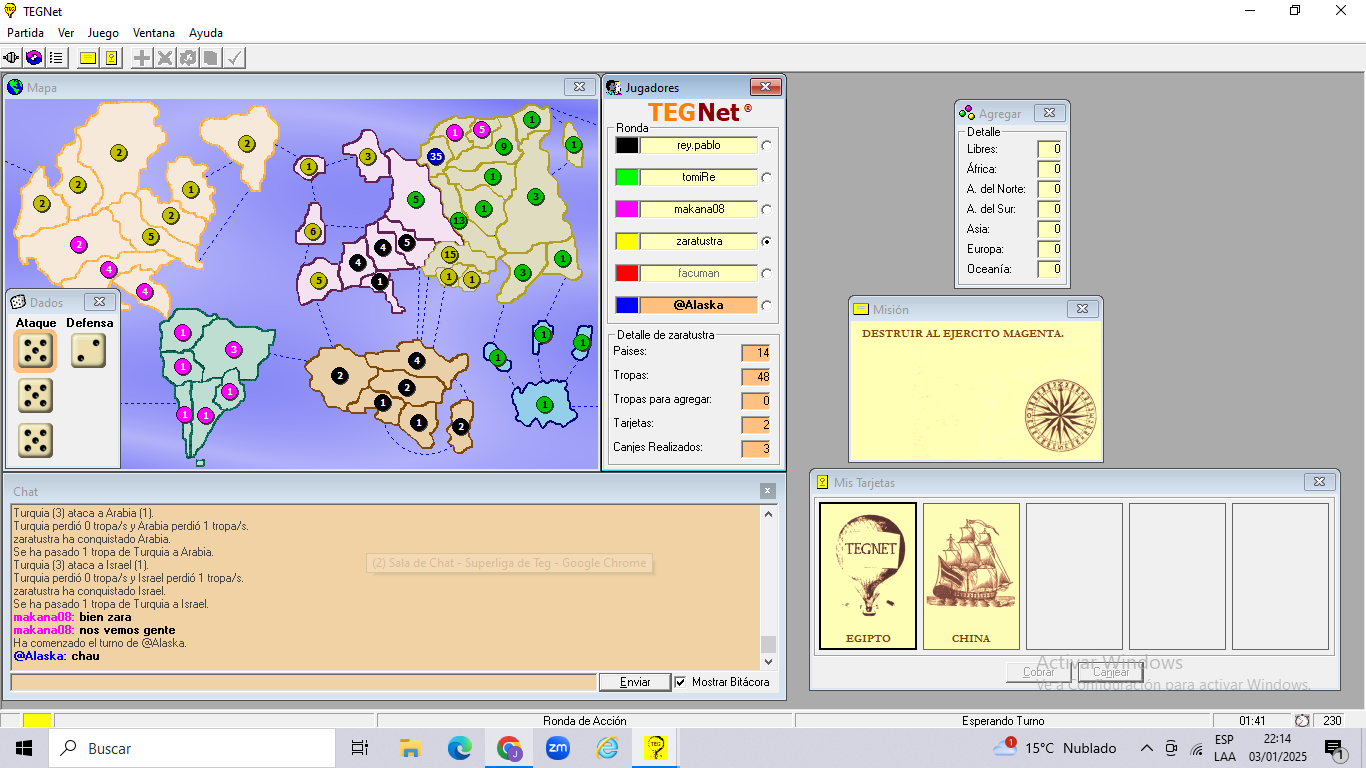Click the red color swatch for facuman
The height and width of the screenshot is (768, 1366).
[x=627, y=273]
